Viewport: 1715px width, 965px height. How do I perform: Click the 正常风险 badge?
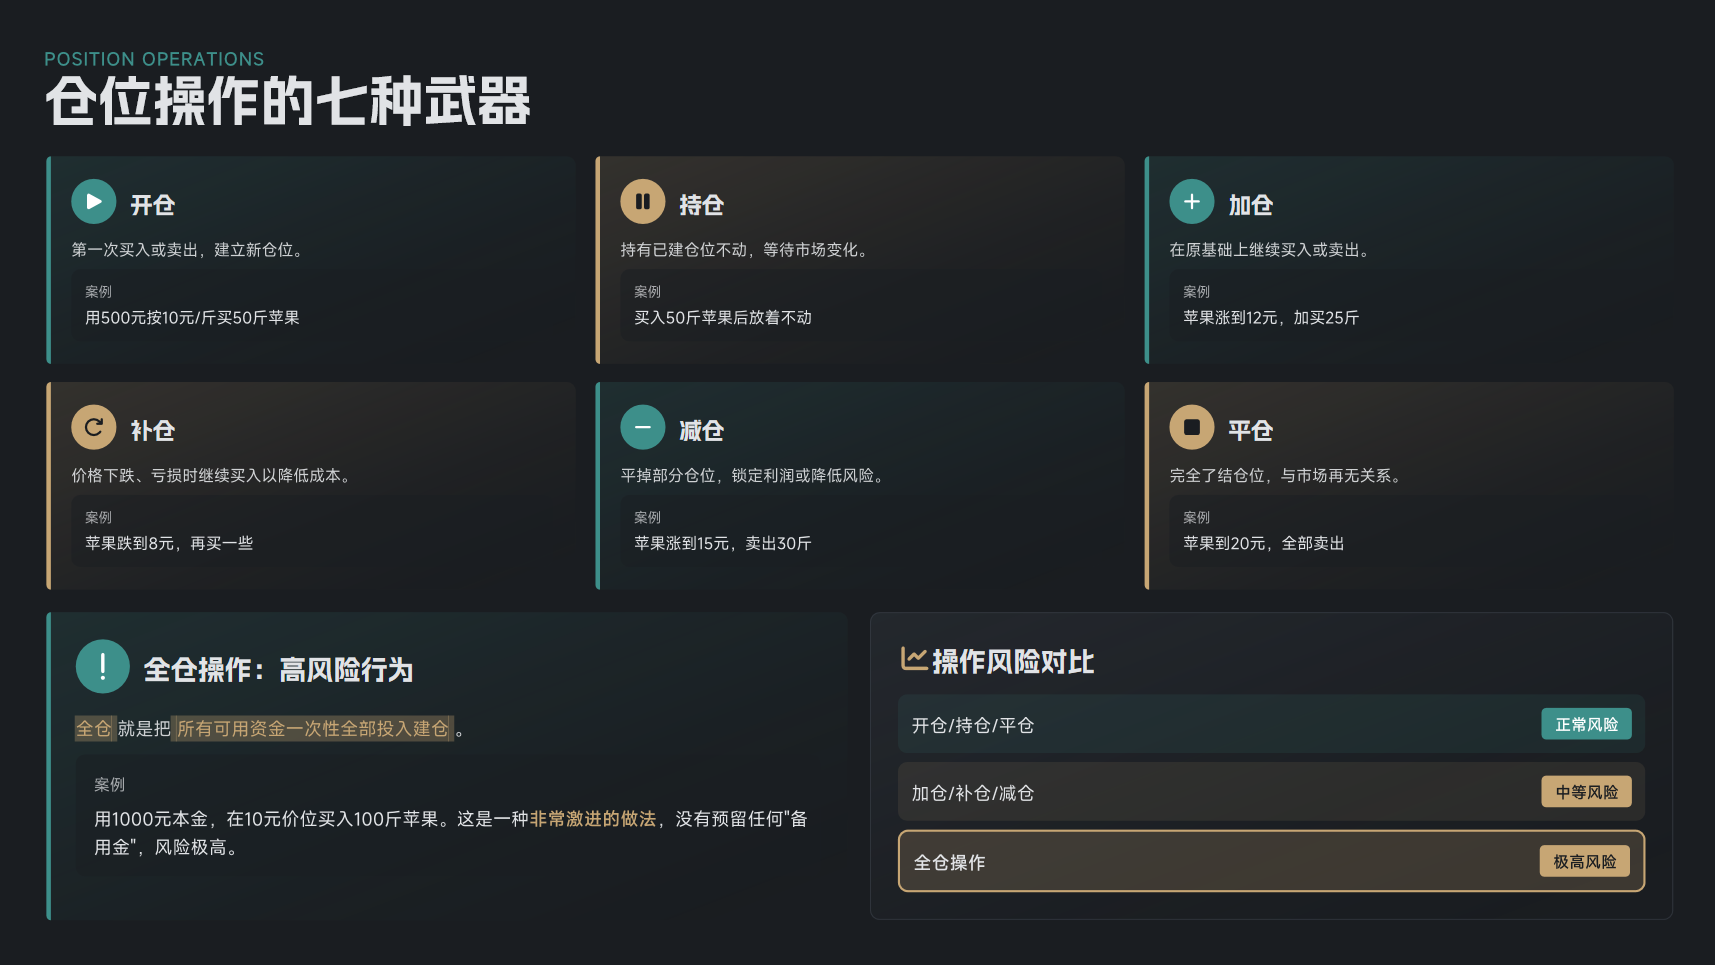click(x=1585, y=724)
